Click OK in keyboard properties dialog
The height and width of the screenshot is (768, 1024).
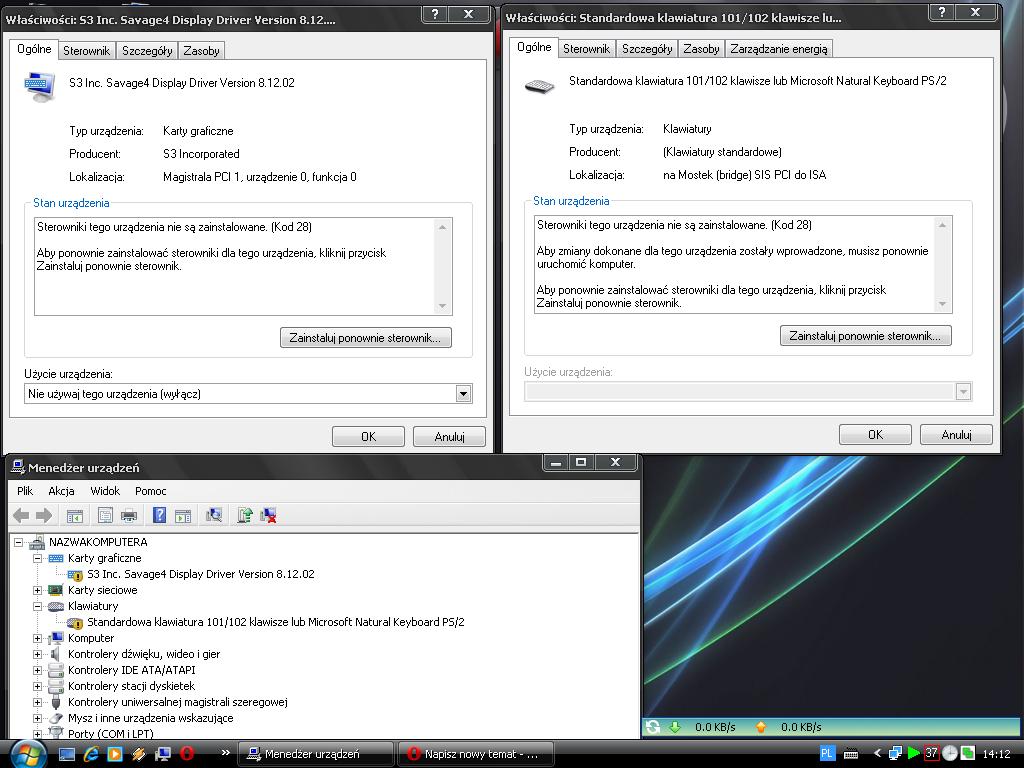coord(875,434)
